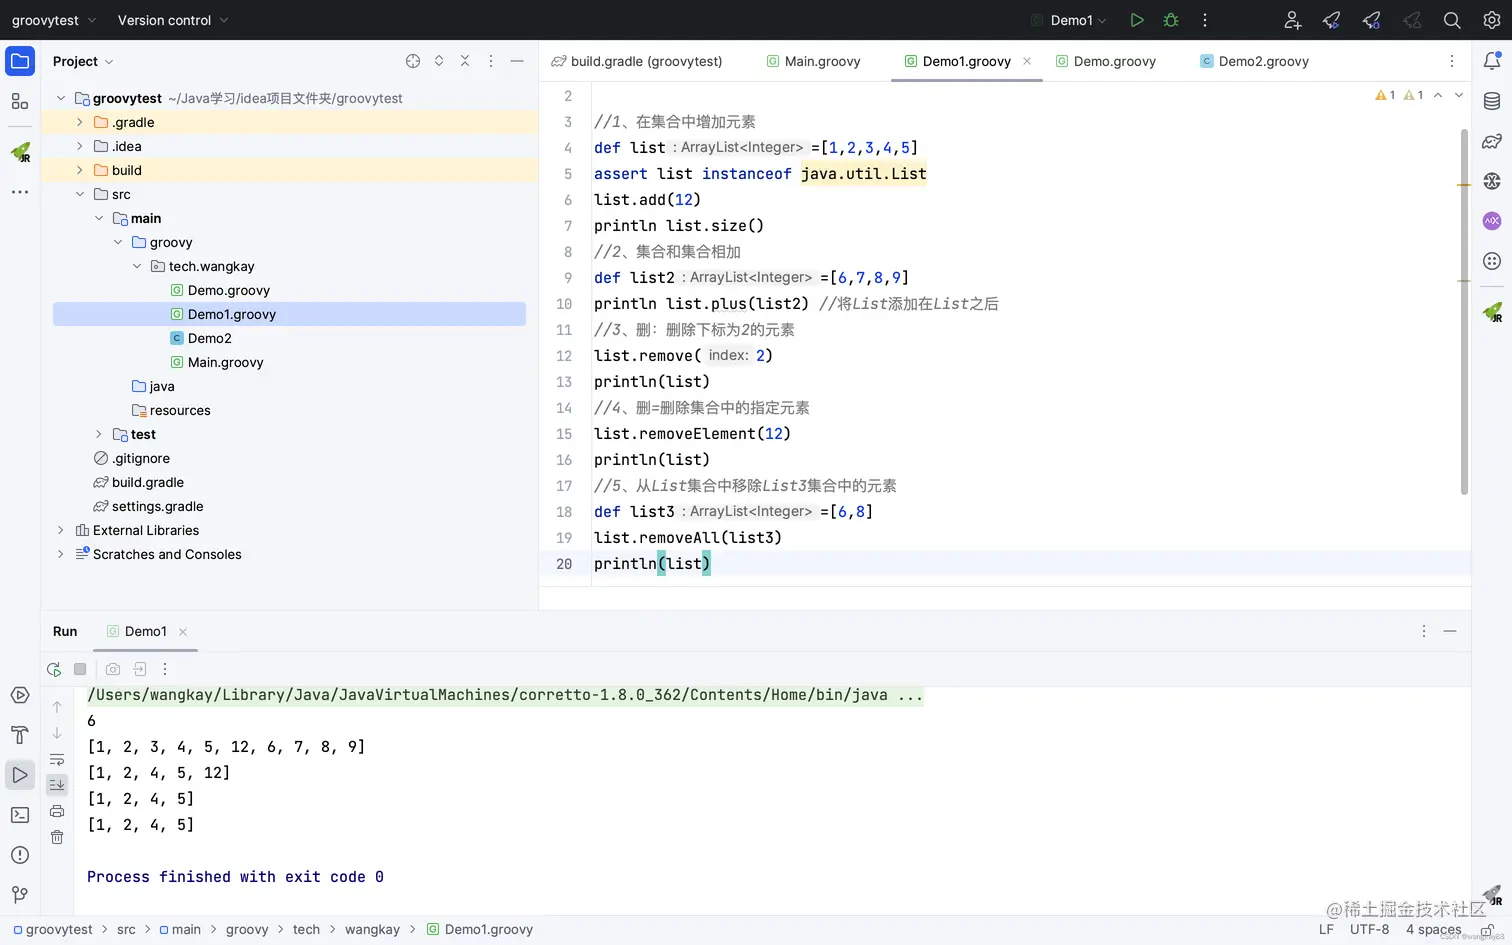The height and width of the screenshot is (945, 1512).
Task: Click 4 spaces indent setting in status bar
Action: point(1433,929)
